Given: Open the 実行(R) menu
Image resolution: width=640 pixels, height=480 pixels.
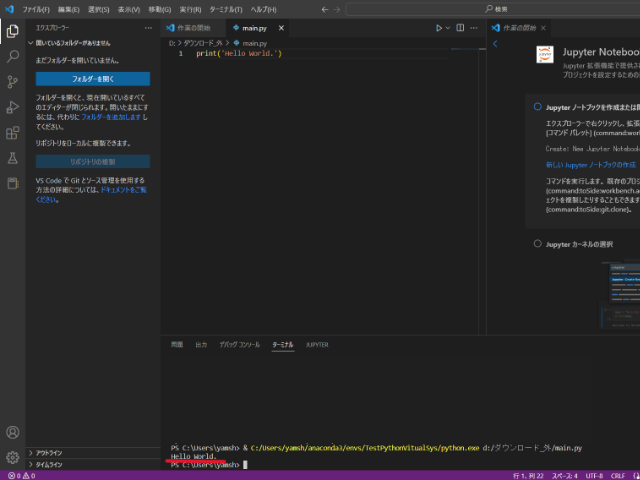Looking at the screenshot, I should [x=190, y=9].
